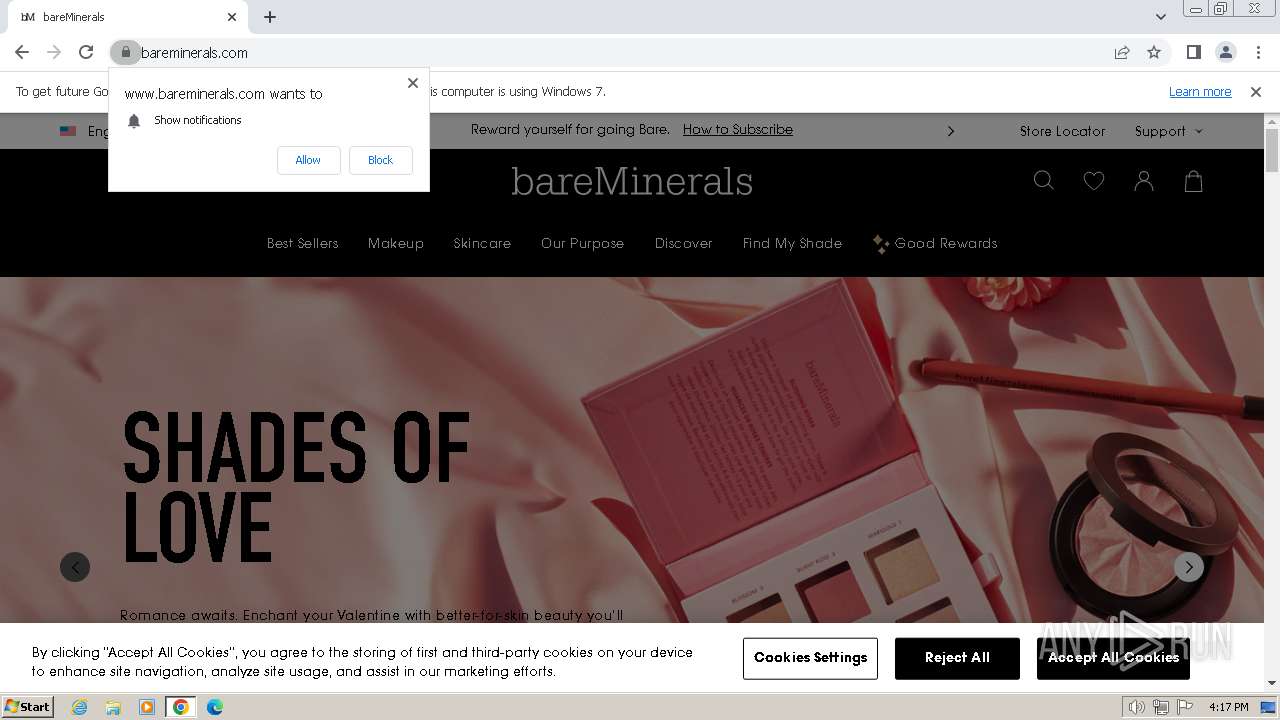Open Chrome three-dot menu
The height and width of the screenshot is (720, 1280).
pos(1258,52)
